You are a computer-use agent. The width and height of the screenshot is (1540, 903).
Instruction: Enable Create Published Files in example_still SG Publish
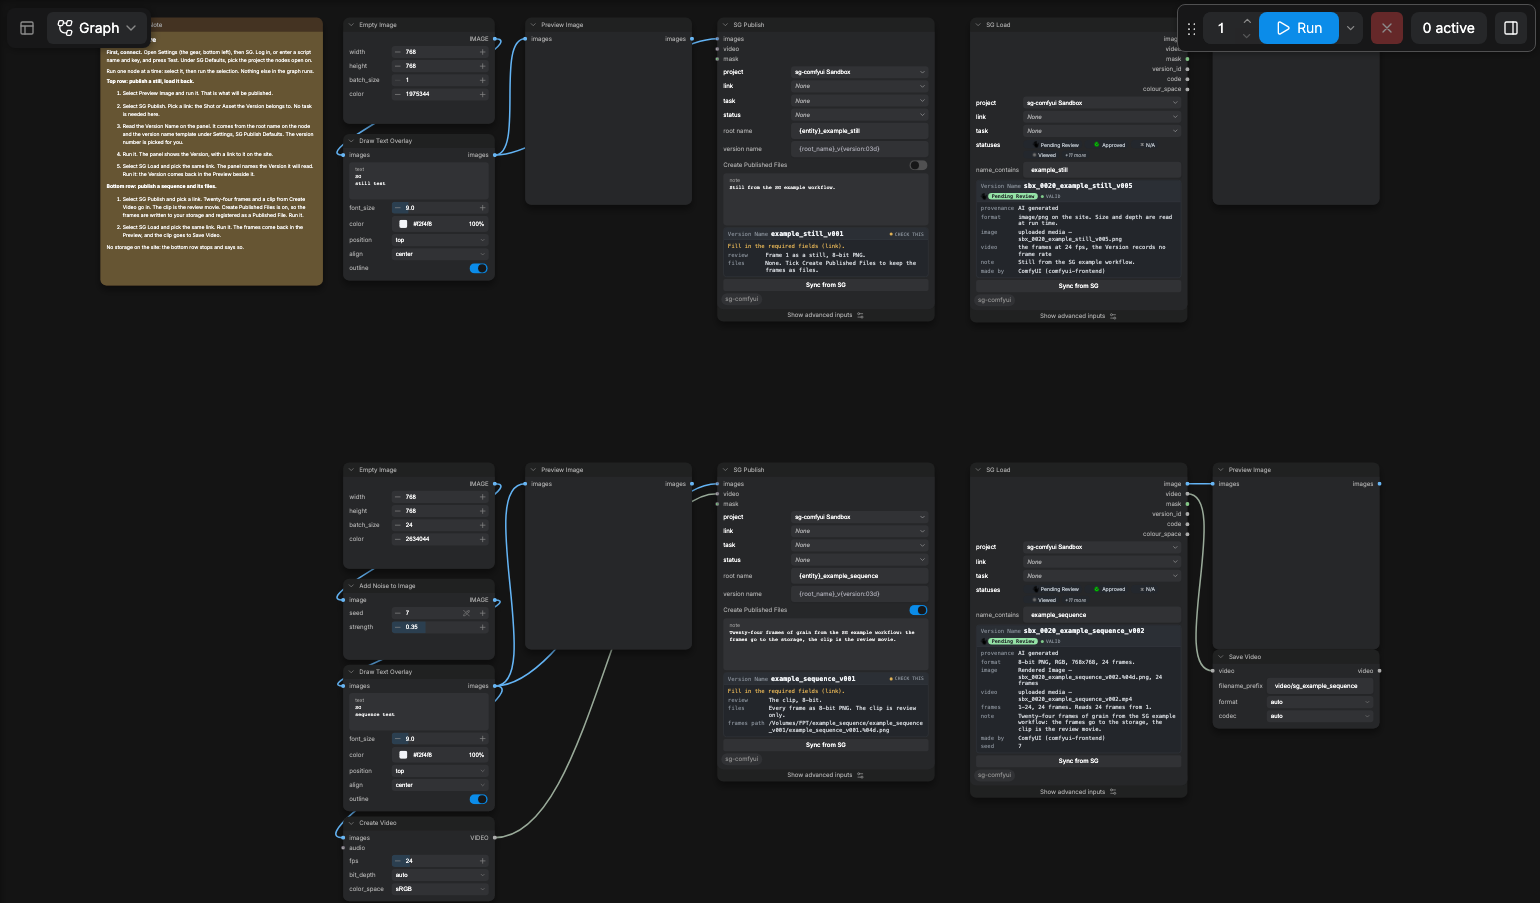point(918,165)
